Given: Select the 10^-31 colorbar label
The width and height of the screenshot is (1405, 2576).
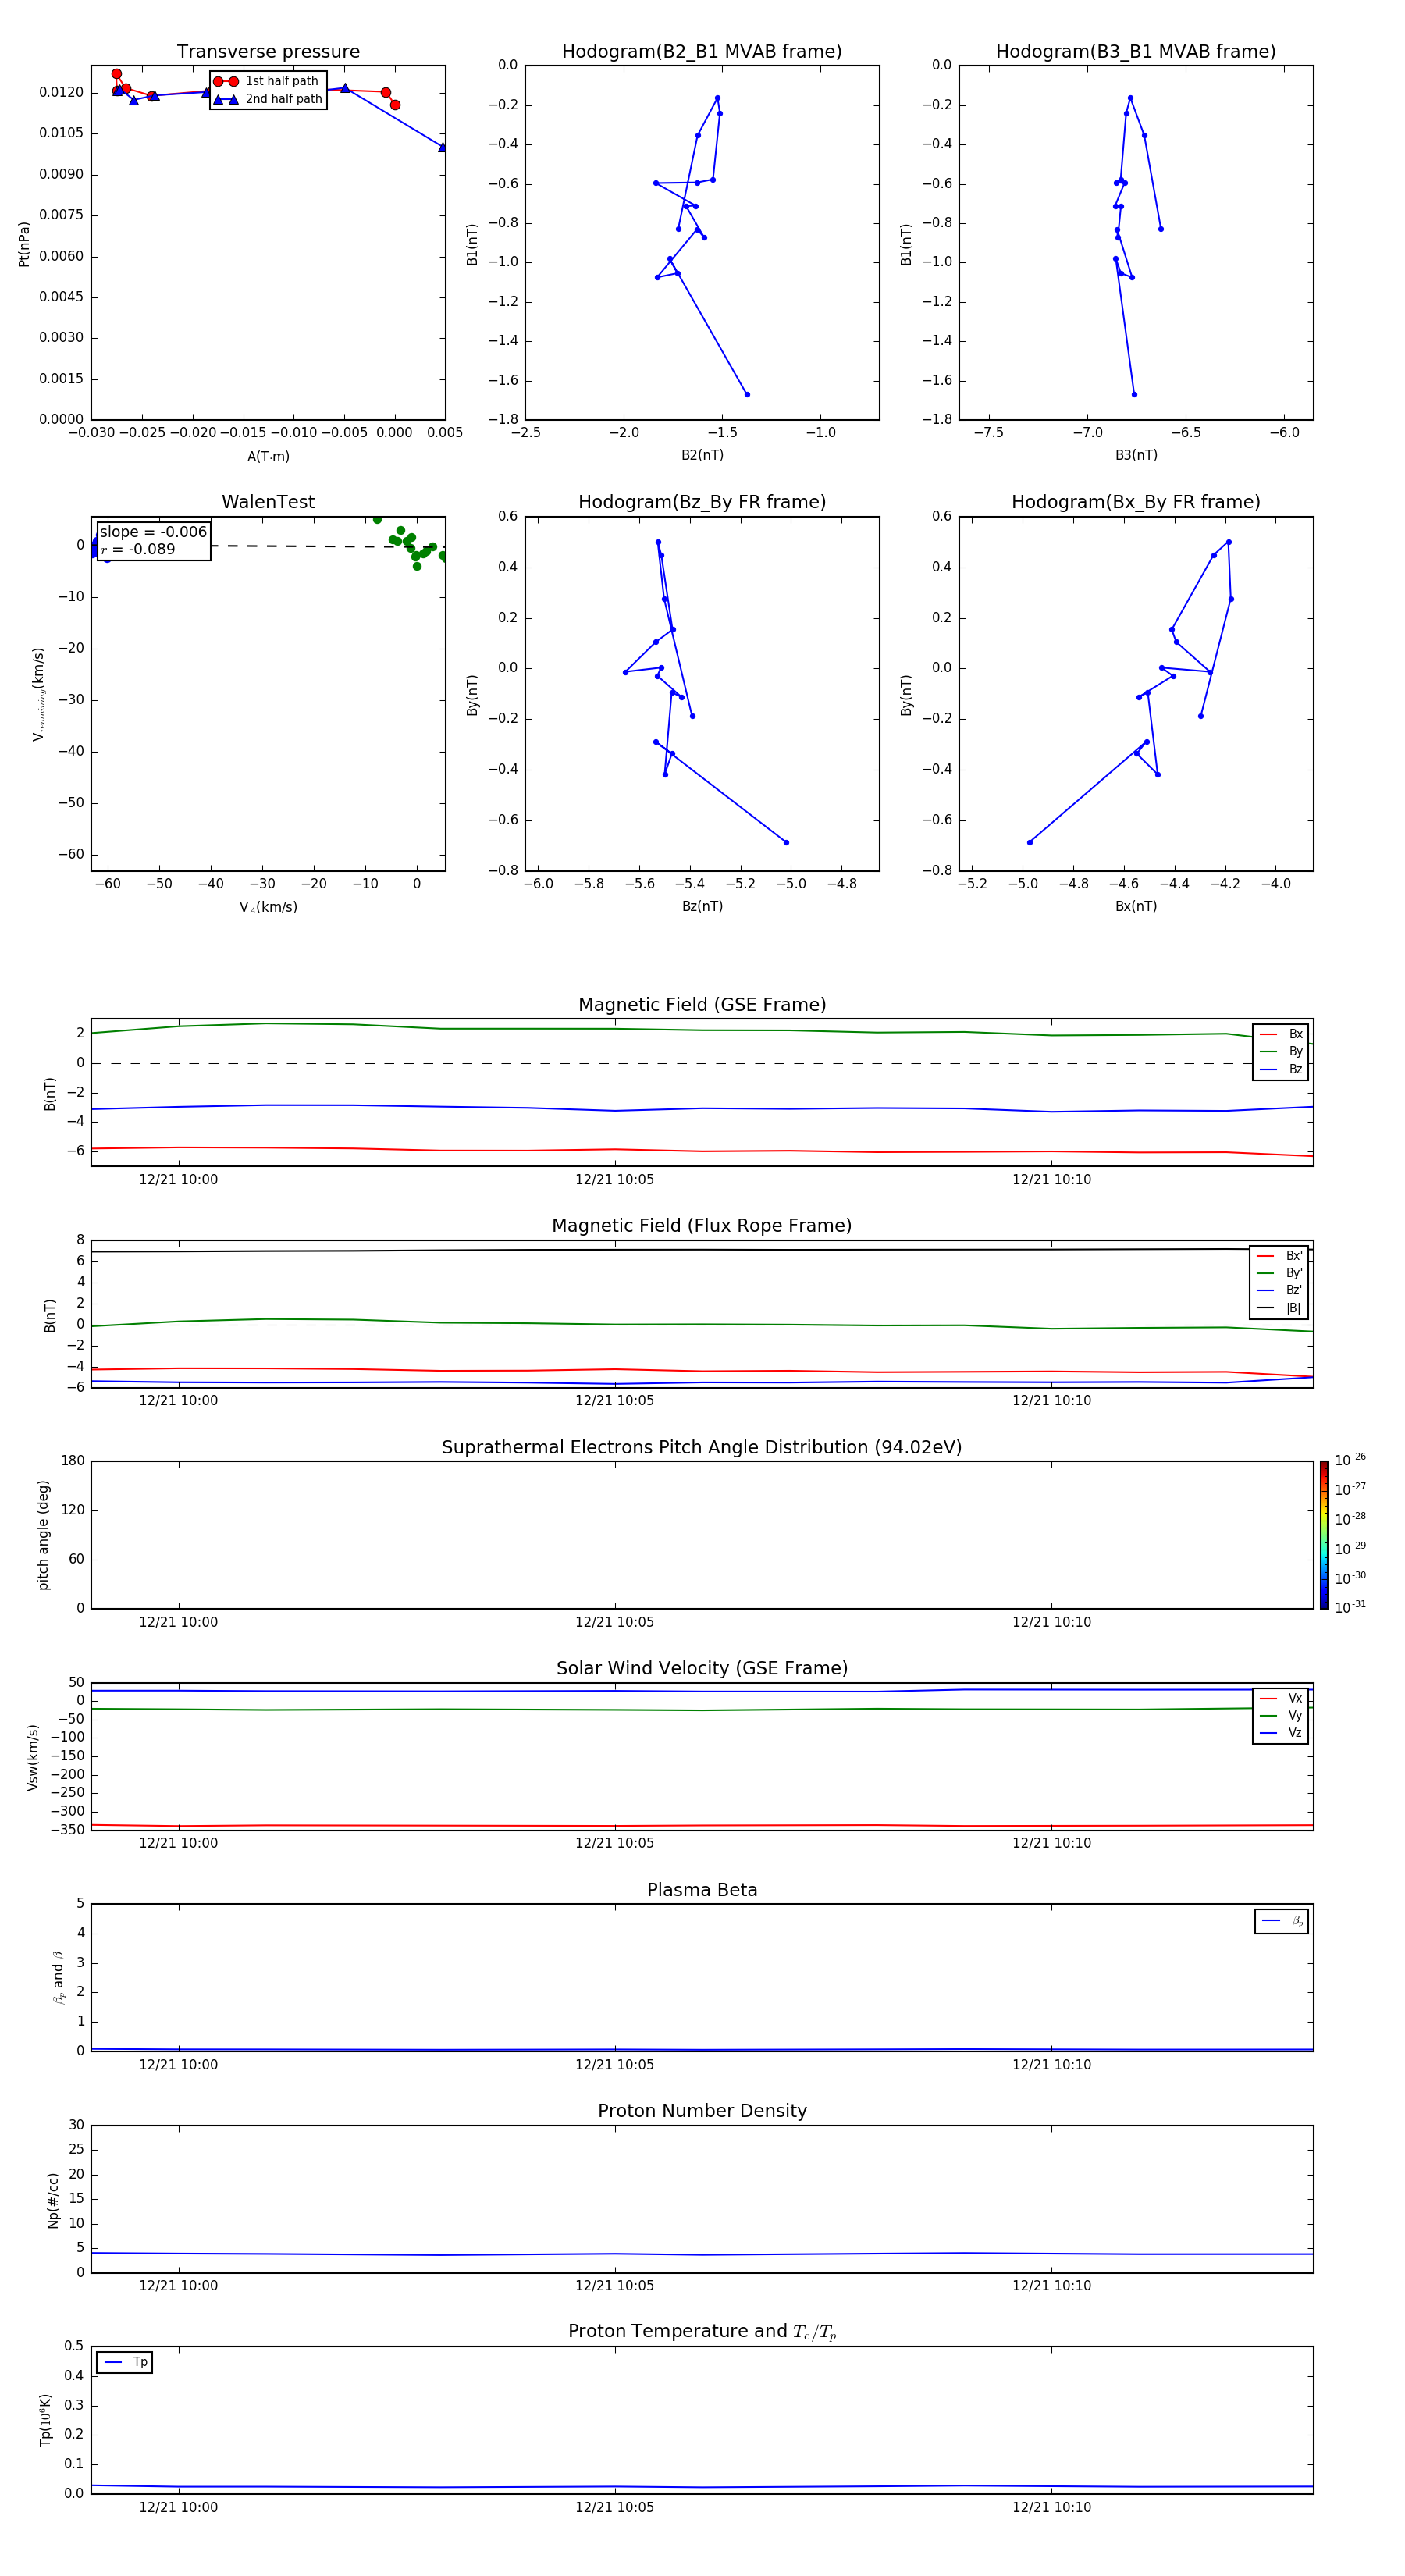Looking at the screenshot, I should [x=1350, y=1607].
